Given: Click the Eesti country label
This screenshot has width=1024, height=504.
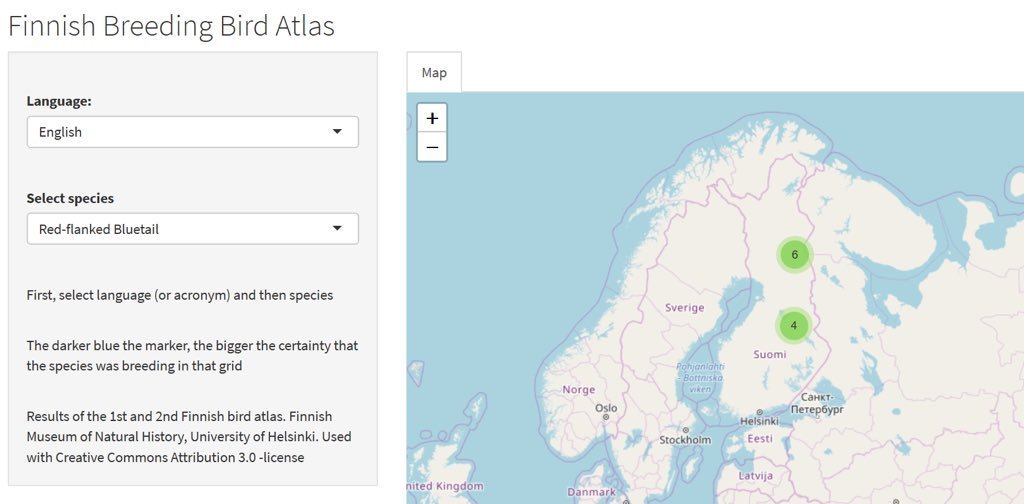Looking at the screenshot, I should [x=760, y=439].
